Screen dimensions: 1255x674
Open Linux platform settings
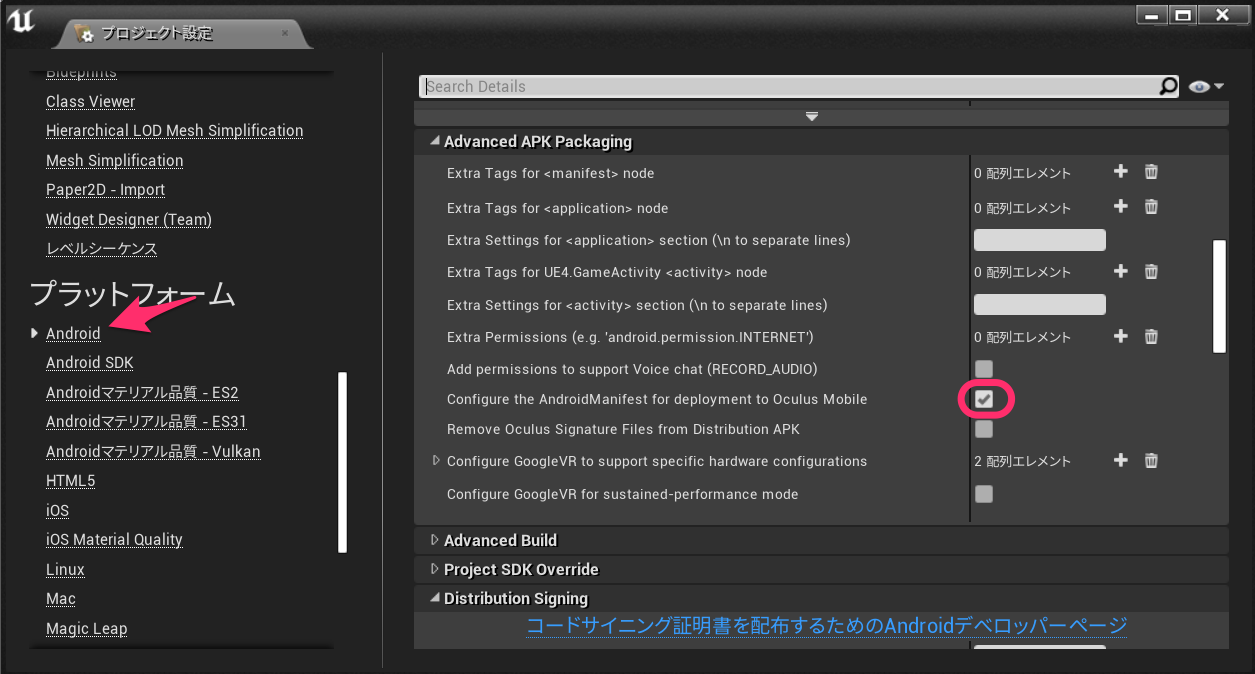click(x=65, y=569)
